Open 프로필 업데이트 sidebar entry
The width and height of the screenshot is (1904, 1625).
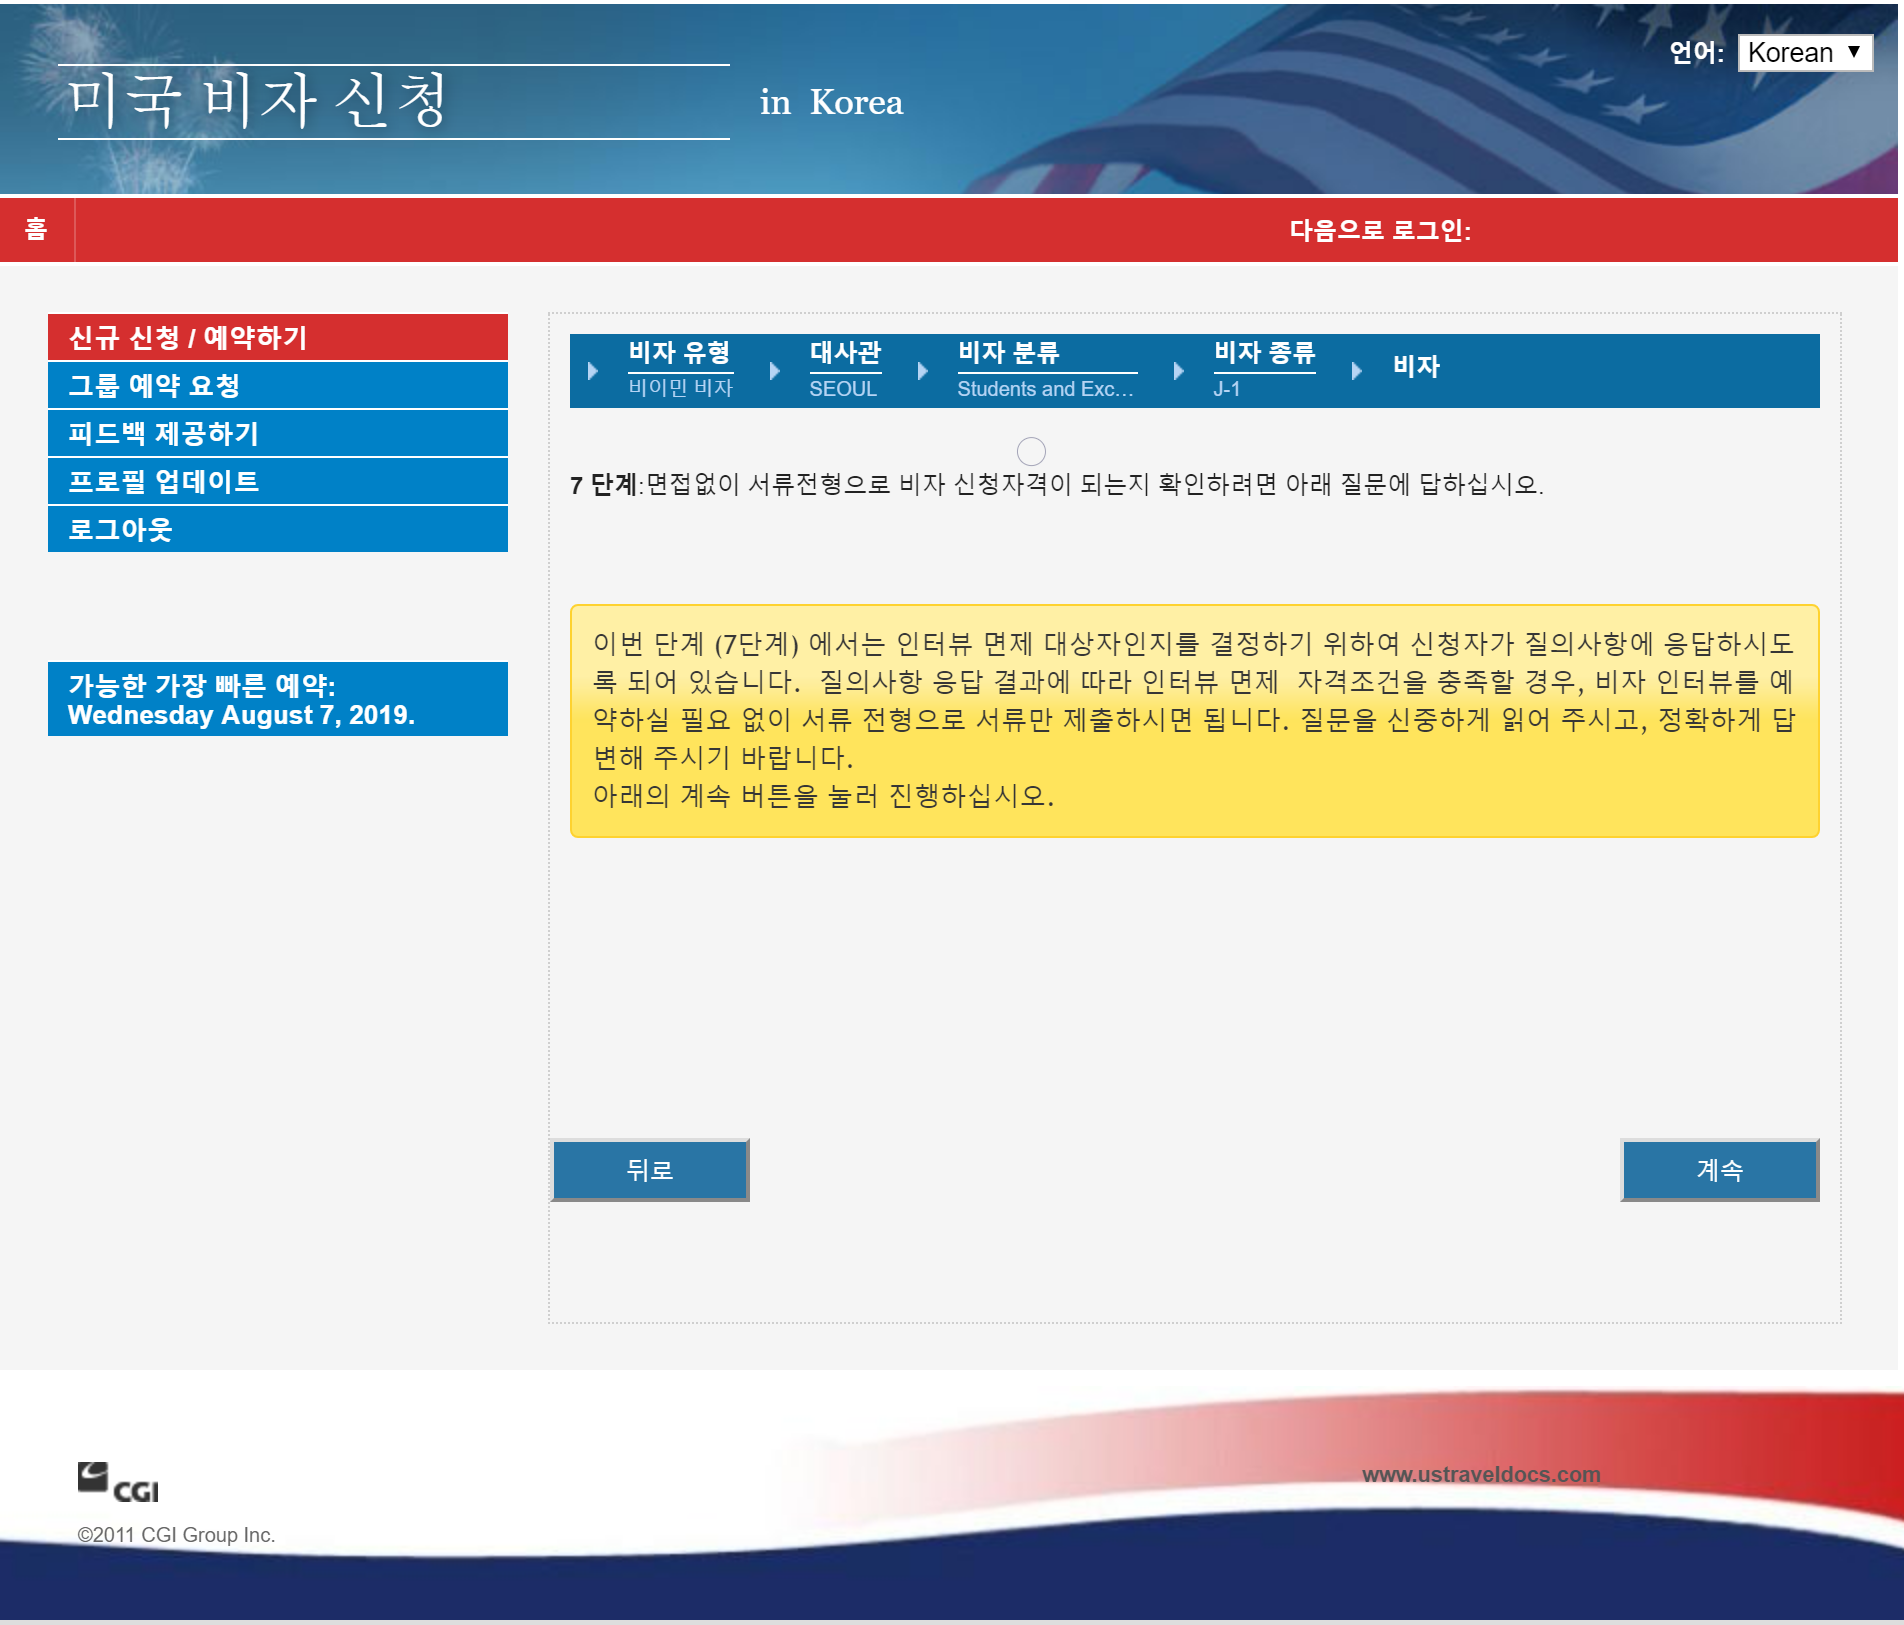click(277, 481)
